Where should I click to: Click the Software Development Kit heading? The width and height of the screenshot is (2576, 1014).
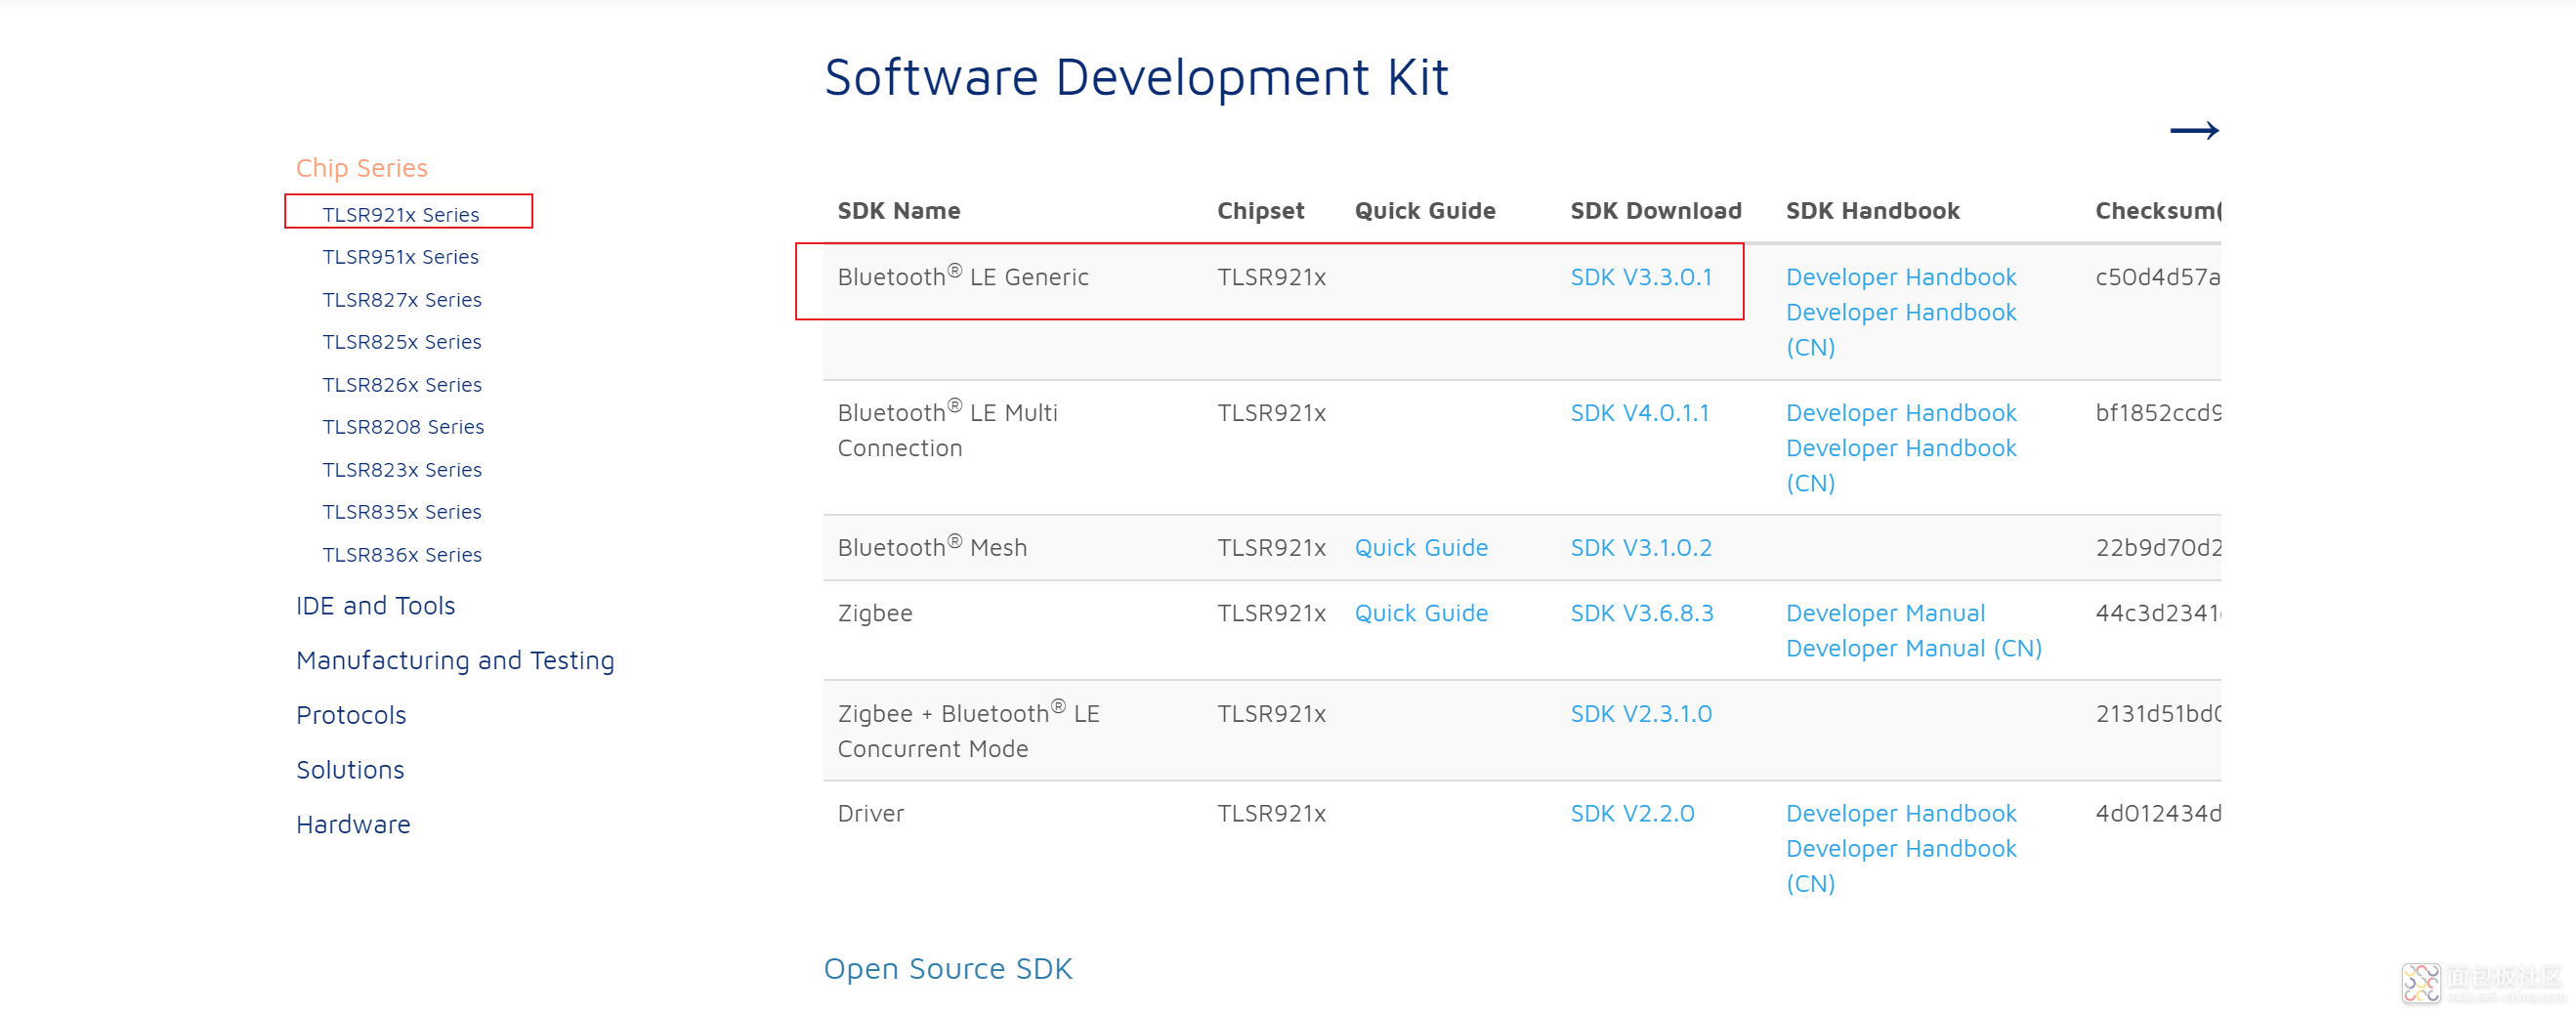1136,77
